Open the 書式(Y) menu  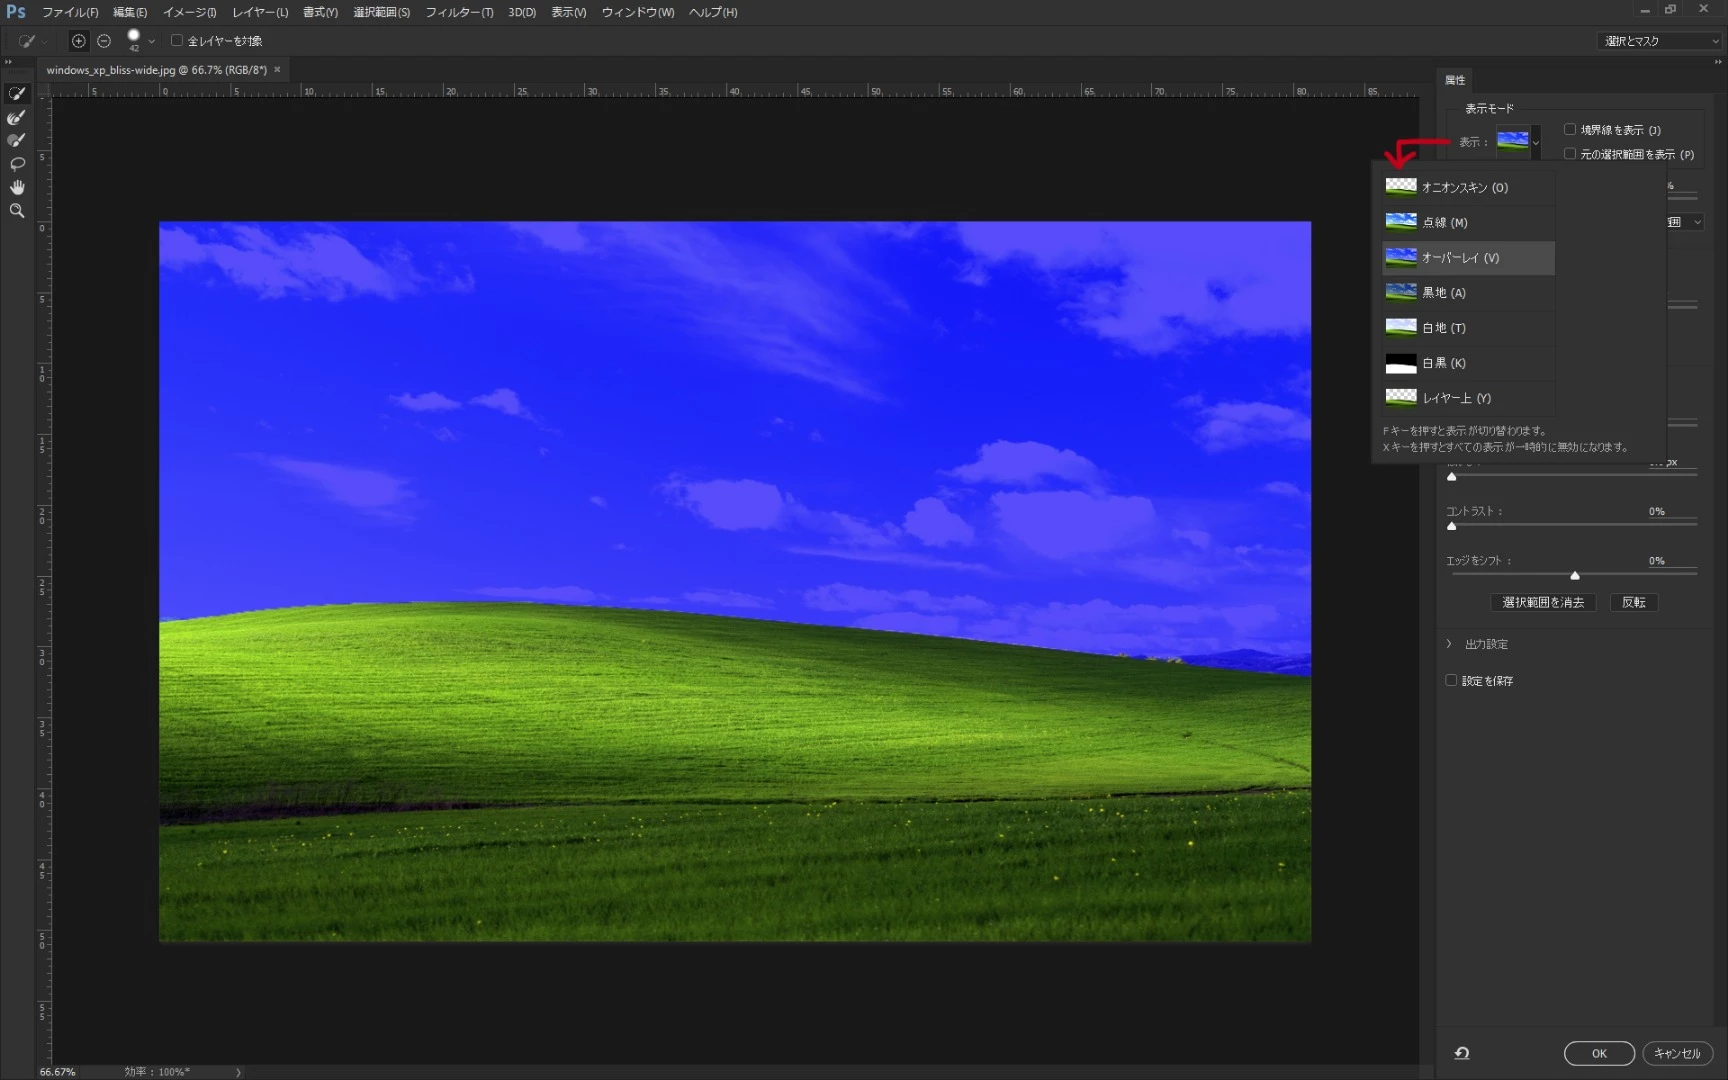pos(320,12)
